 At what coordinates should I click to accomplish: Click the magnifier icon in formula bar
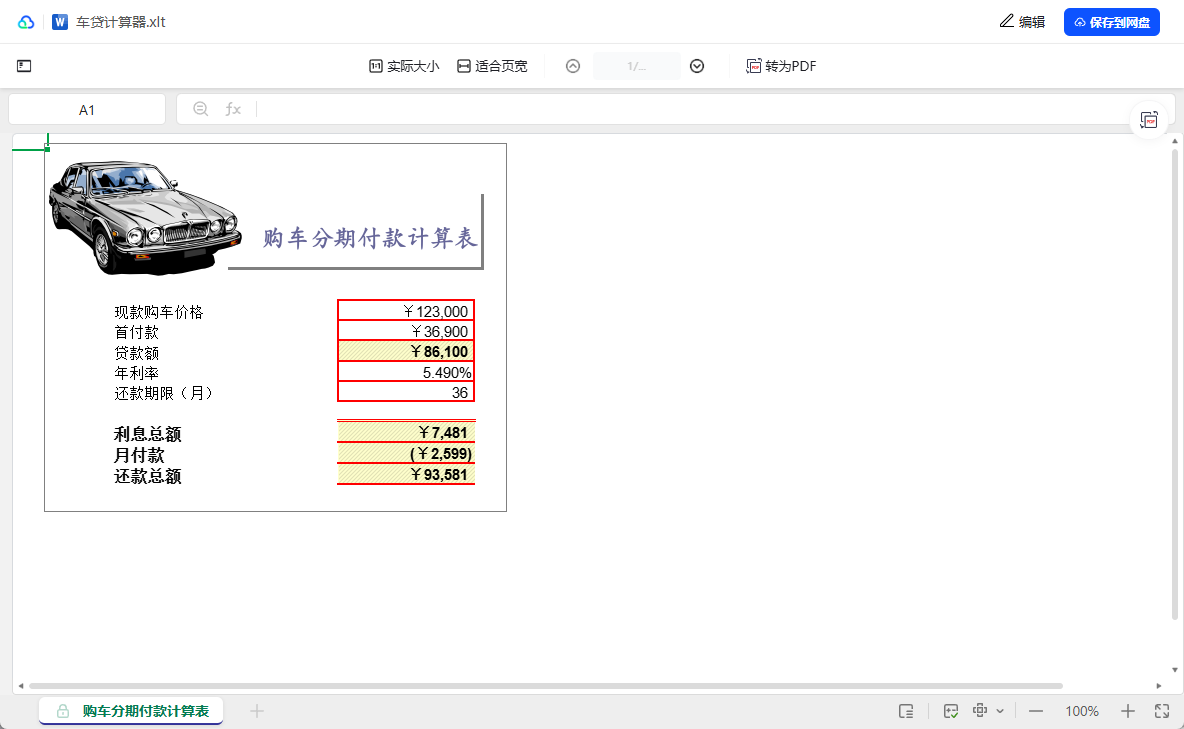tap(200, 109)
